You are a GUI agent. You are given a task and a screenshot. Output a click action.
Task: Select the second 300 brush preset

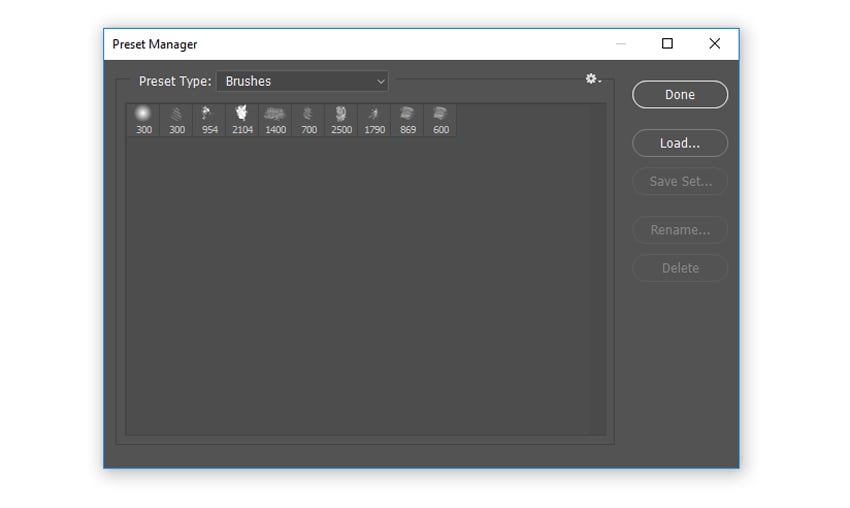177,120
